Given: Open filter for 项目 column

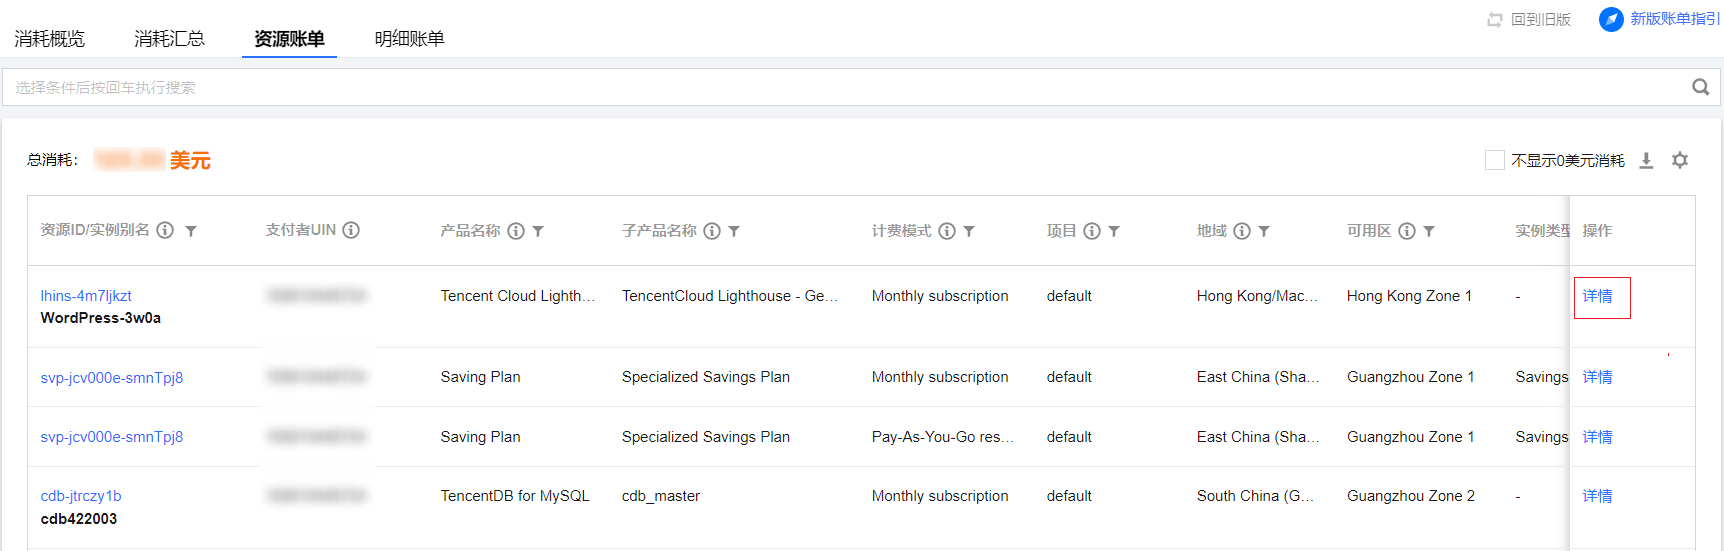Looking at the screenshot, I should pyautogui.click(x=1114, y=231).
